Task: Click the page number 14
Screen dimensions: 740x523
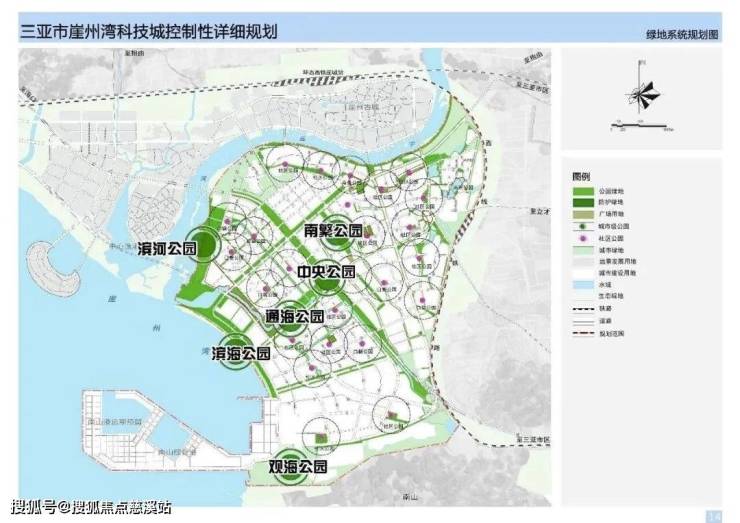Action: coord(713,515)
